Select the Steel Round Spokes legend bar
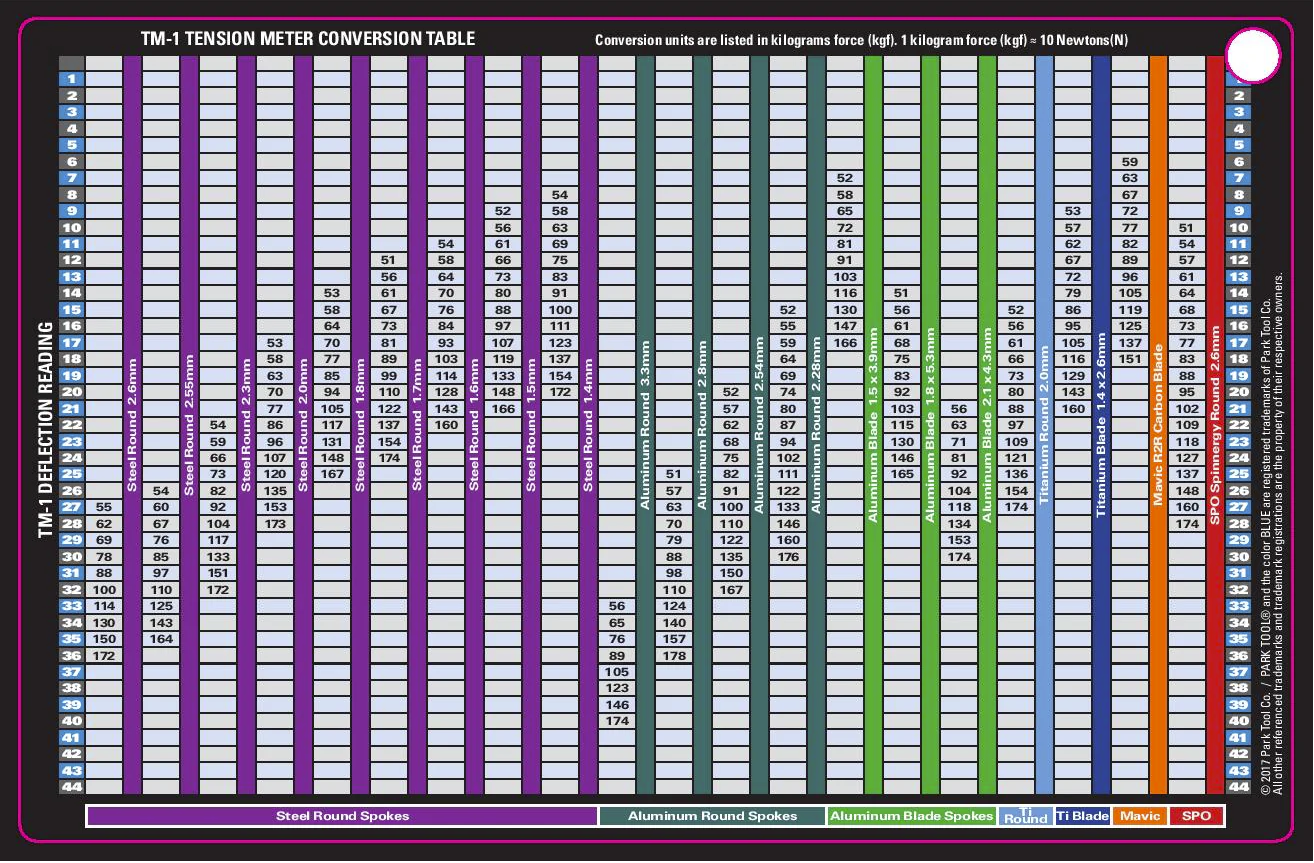Image resolution: width=1314 pixels, height=863 pixels. (342, 816)
